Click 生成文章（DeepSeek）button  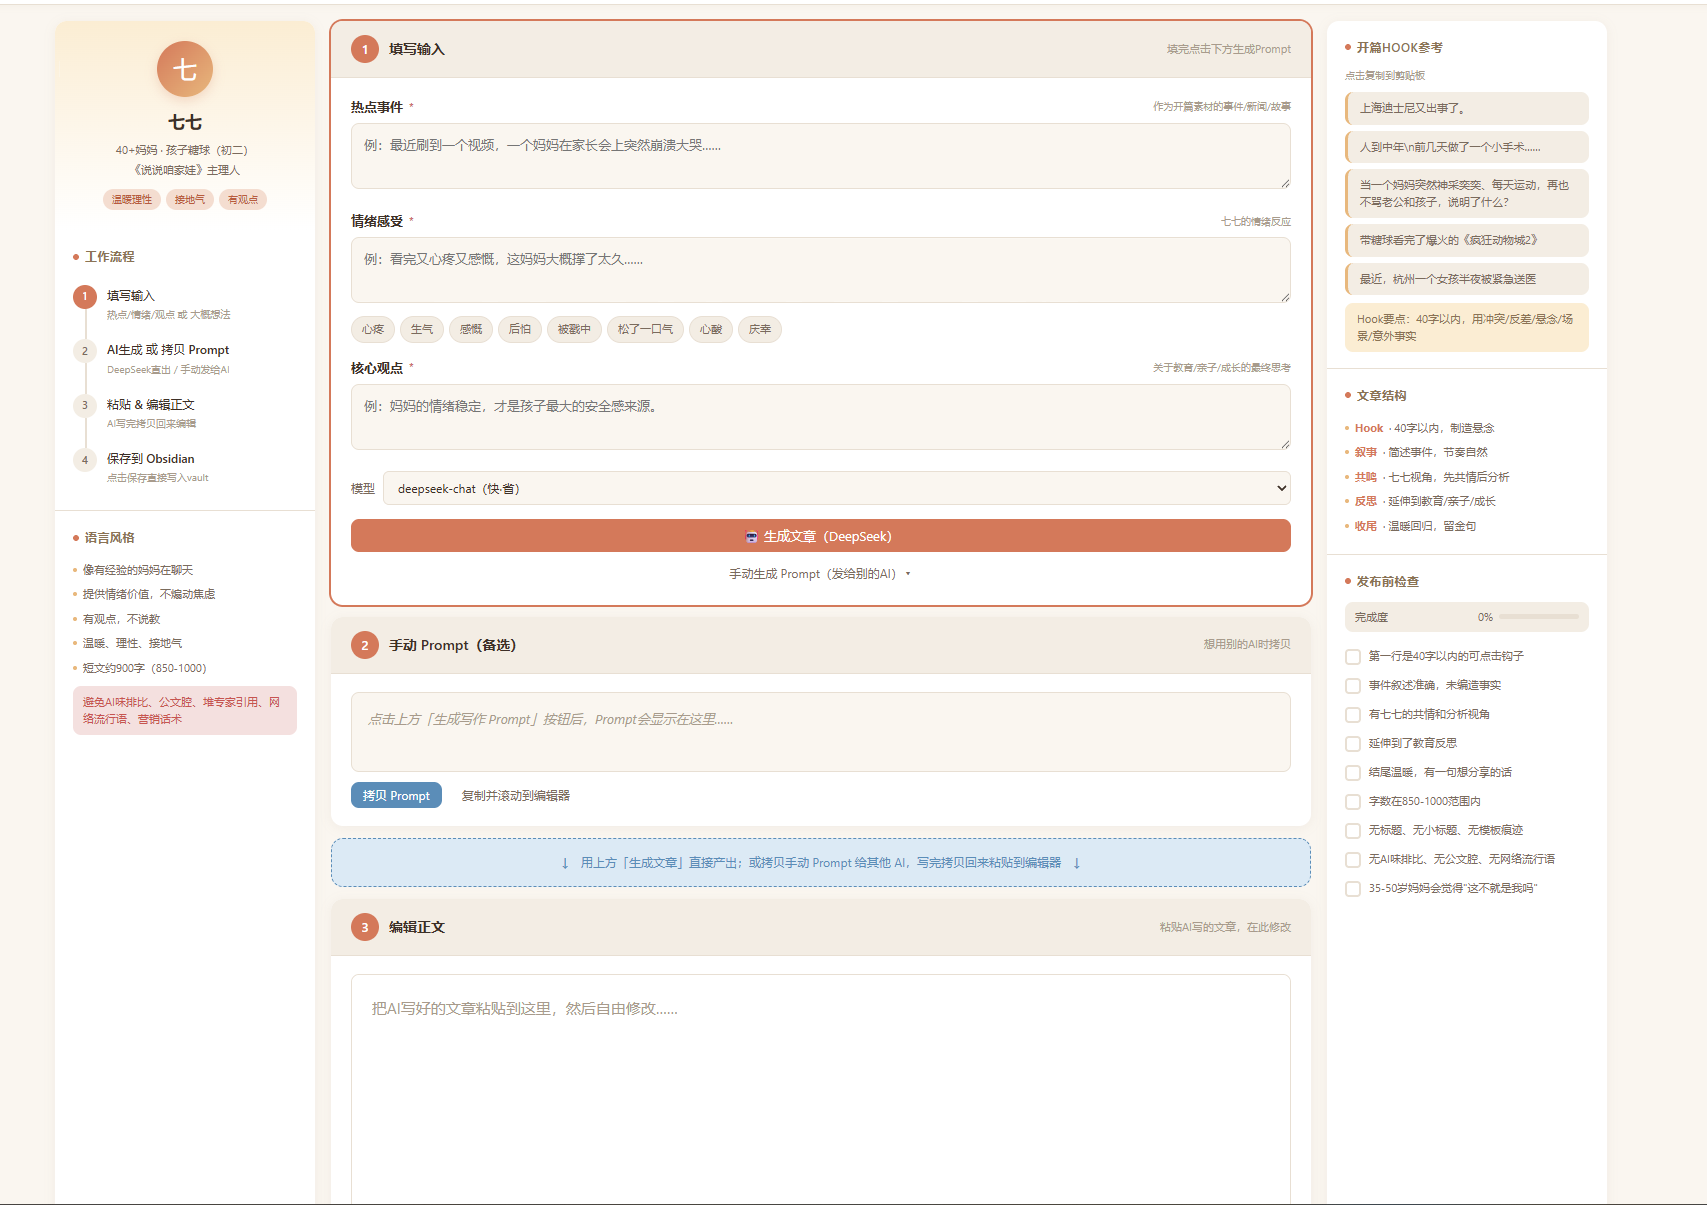[820, 536]
